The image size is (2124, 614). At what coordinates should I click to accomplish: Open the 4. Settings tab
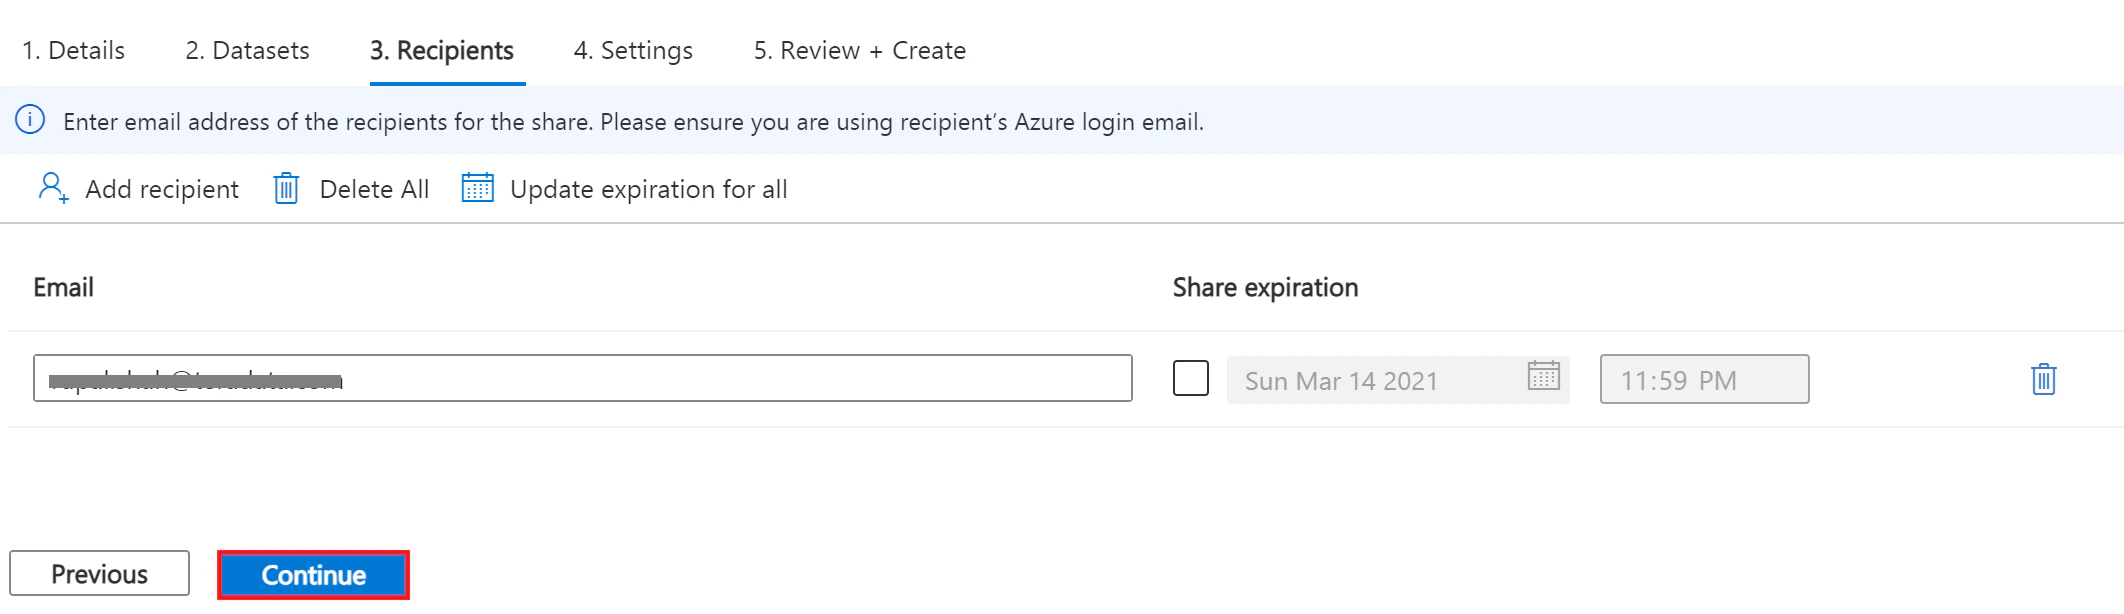point(633,50)
